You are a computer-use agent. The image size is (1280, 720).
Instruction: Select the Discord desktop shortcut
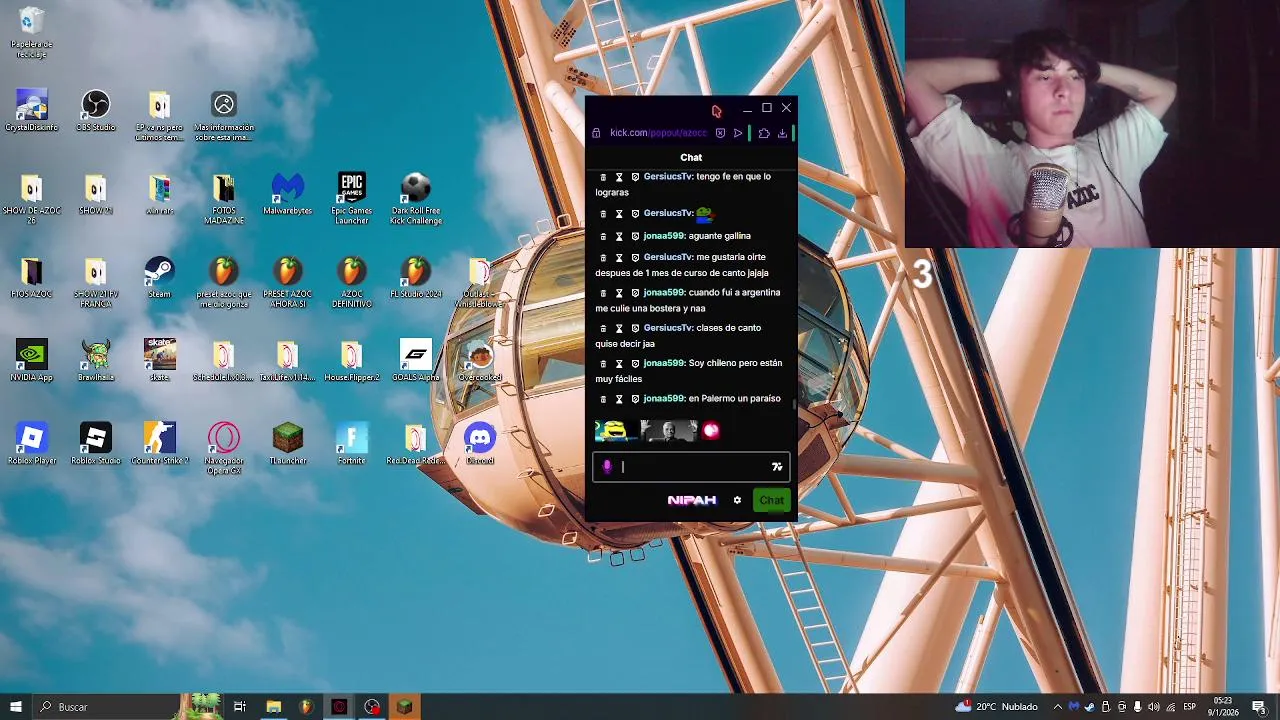pos(479,444)
